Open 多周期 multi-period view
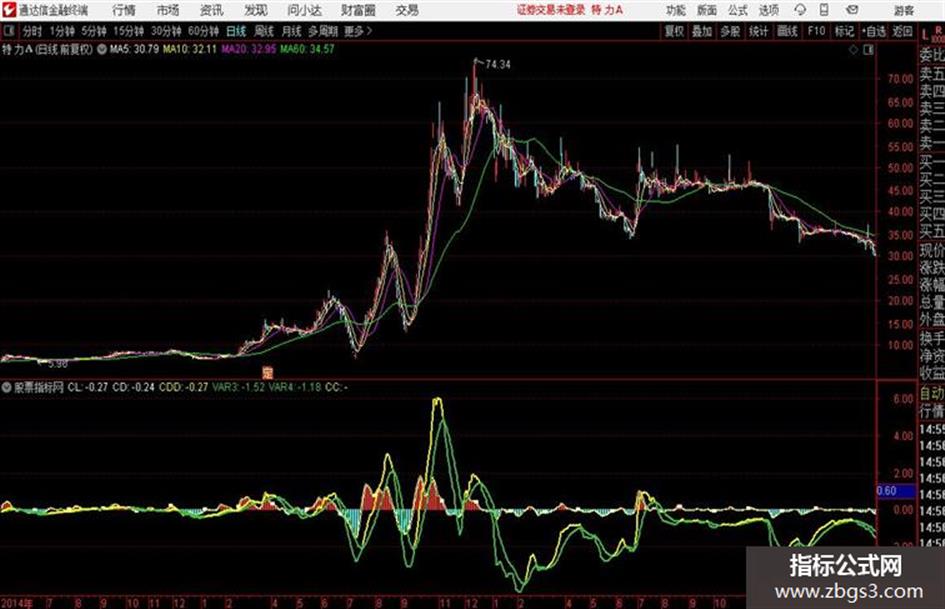Viewport: 945px width, 609px height. (x=323, y=31)
